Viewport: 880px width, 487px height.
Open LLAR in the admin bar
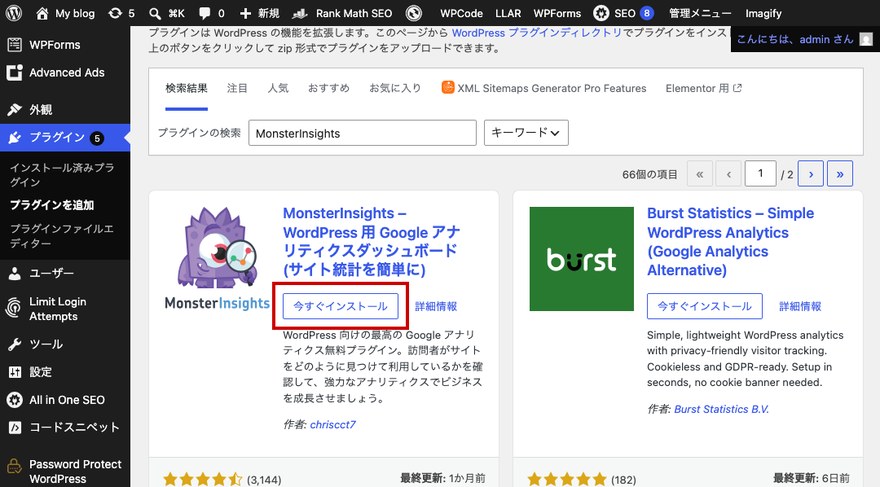pyautogui.click(x=508, y=13)
